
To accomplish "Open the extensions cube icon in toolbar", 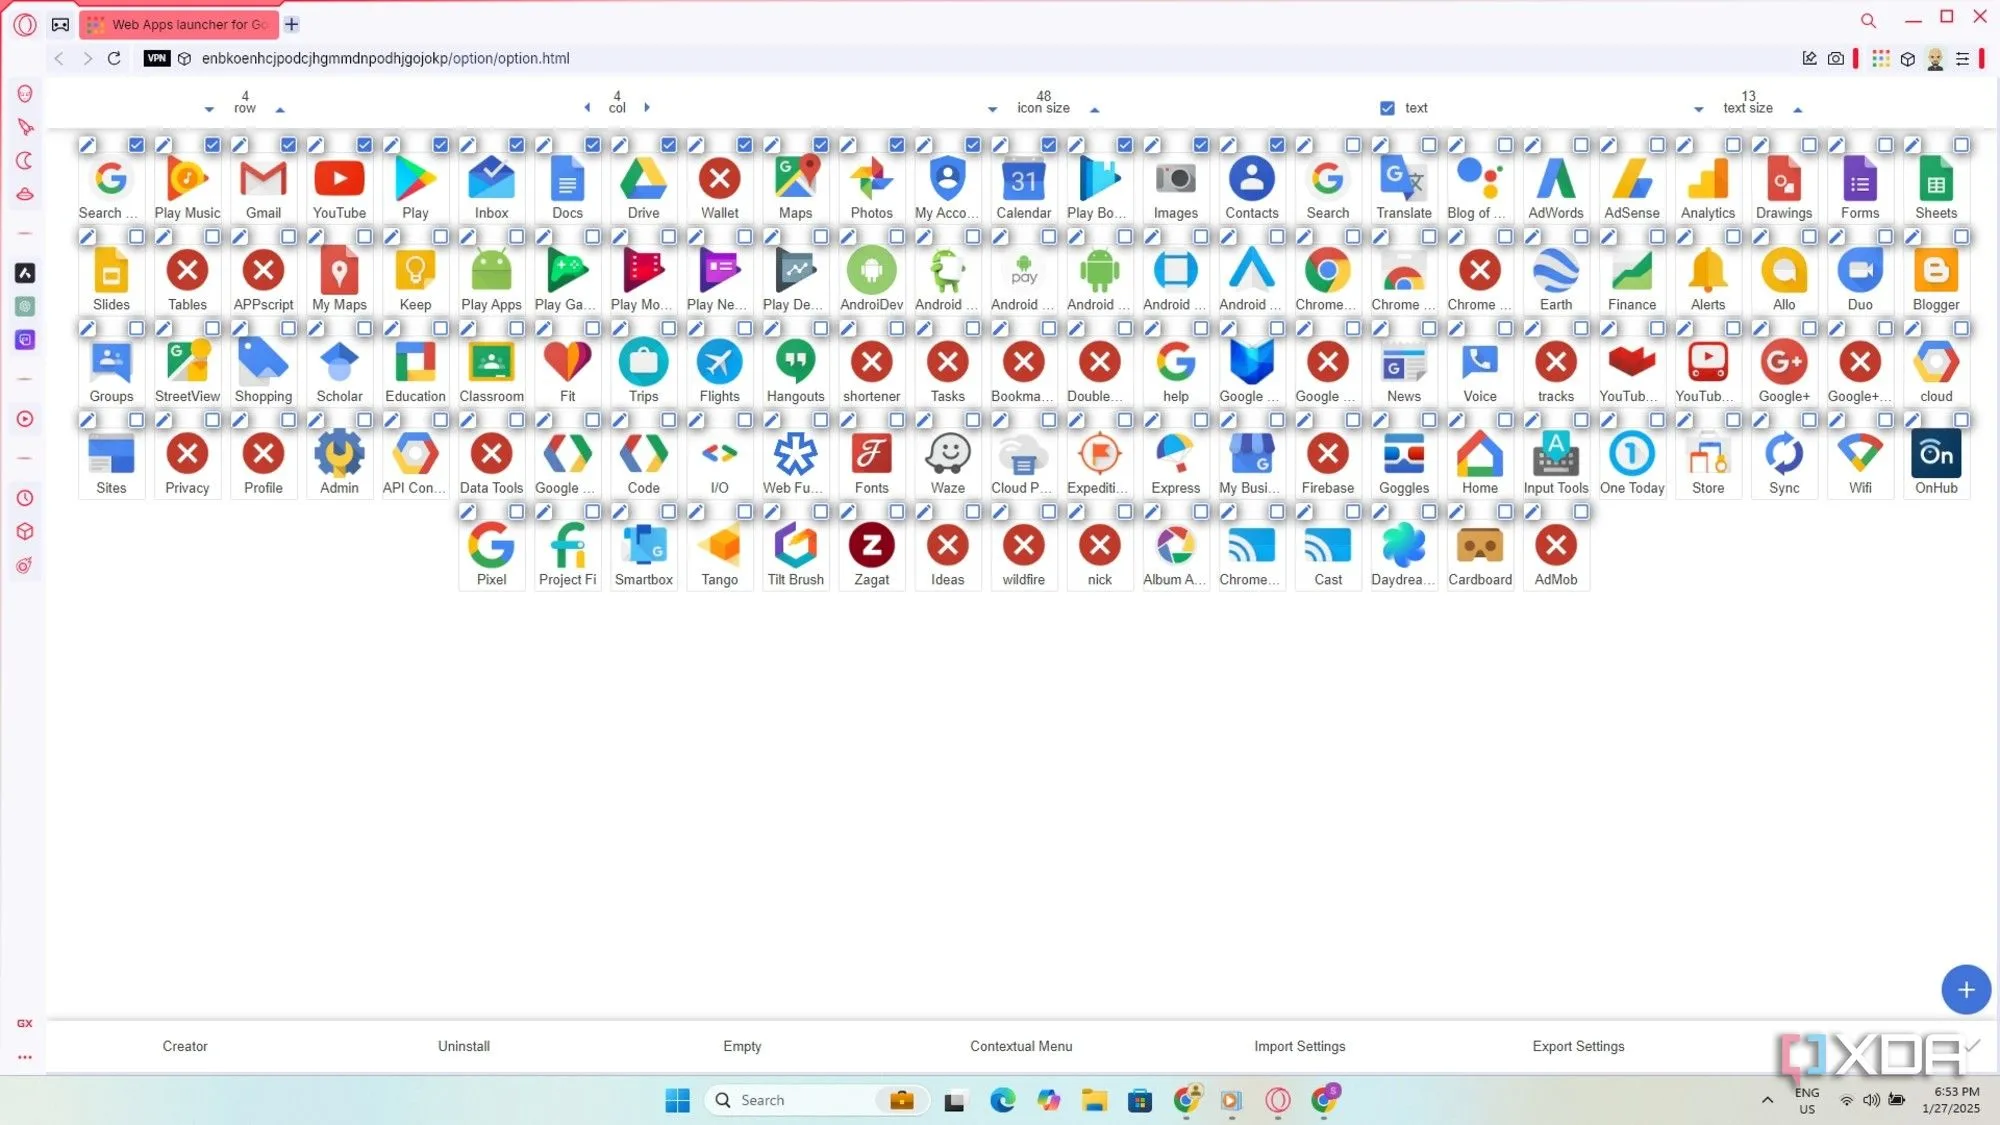I will (1907, 59).
